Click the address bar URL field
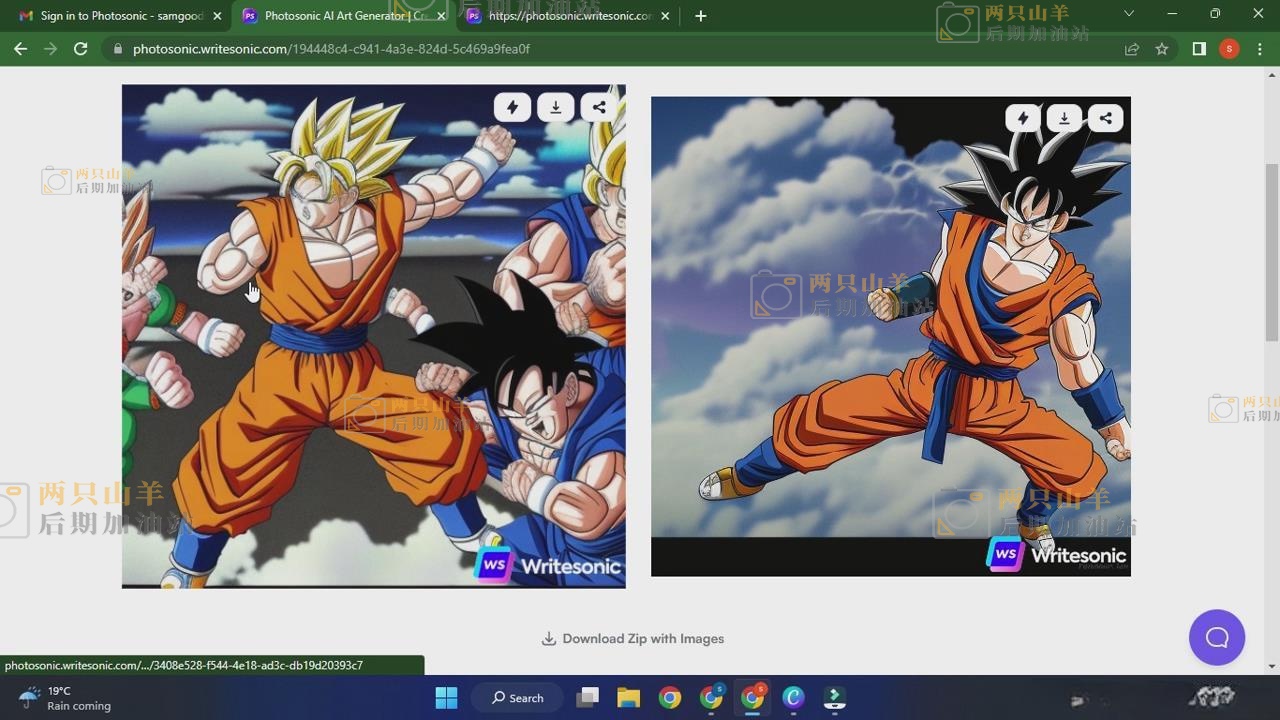The height and width of the screenshot is (720, 1280). pos(600,49)
